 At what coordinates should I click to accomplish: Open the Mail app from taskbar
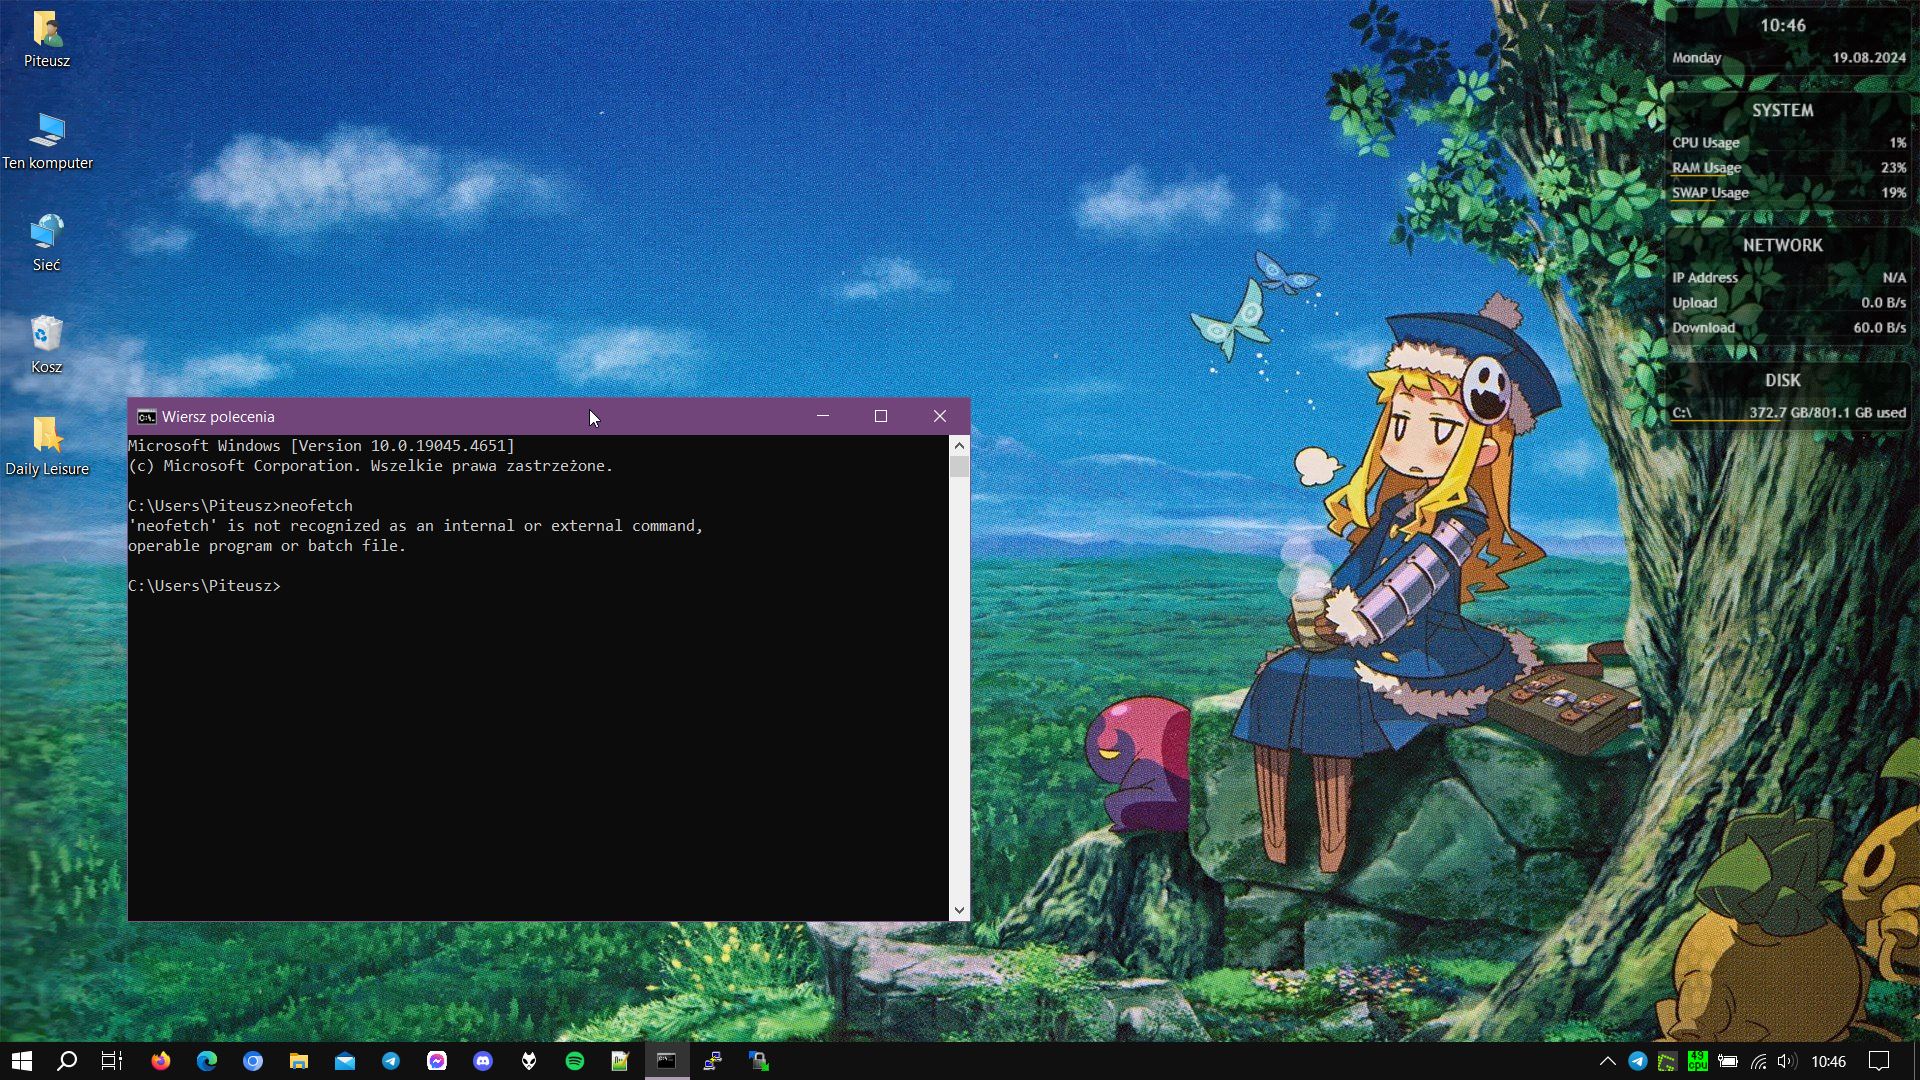click(x=344, y=1061)
